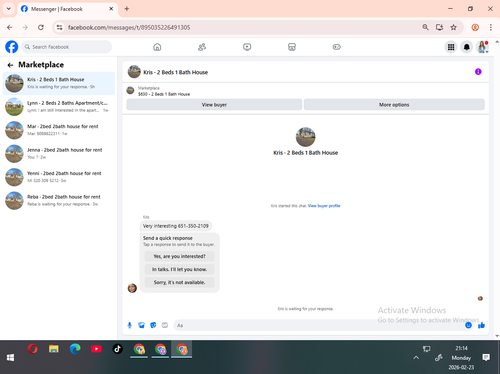This screenshot has height=374, width=500.
Task: Click the Kris header title at chat top
Action: pos(176,72)
